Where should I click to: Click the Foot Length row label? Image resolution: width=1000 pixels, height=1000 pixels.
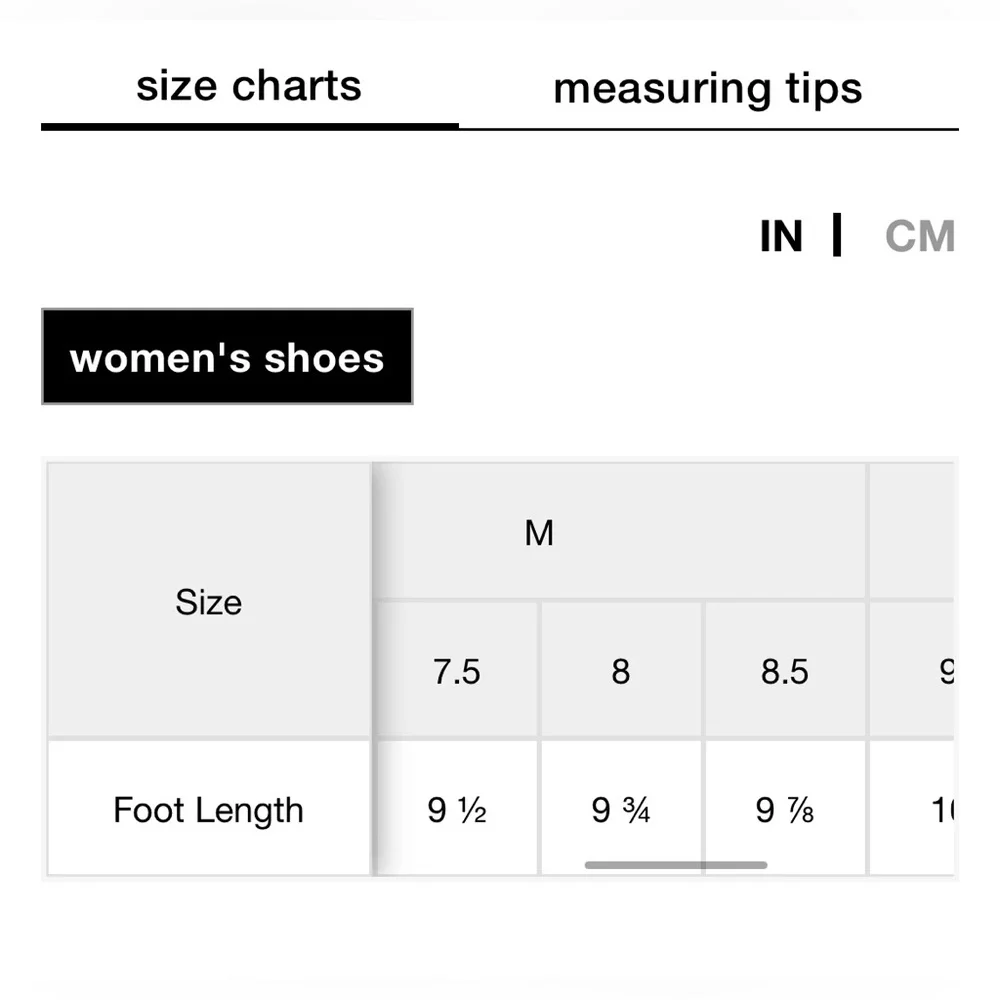[208, 809]
